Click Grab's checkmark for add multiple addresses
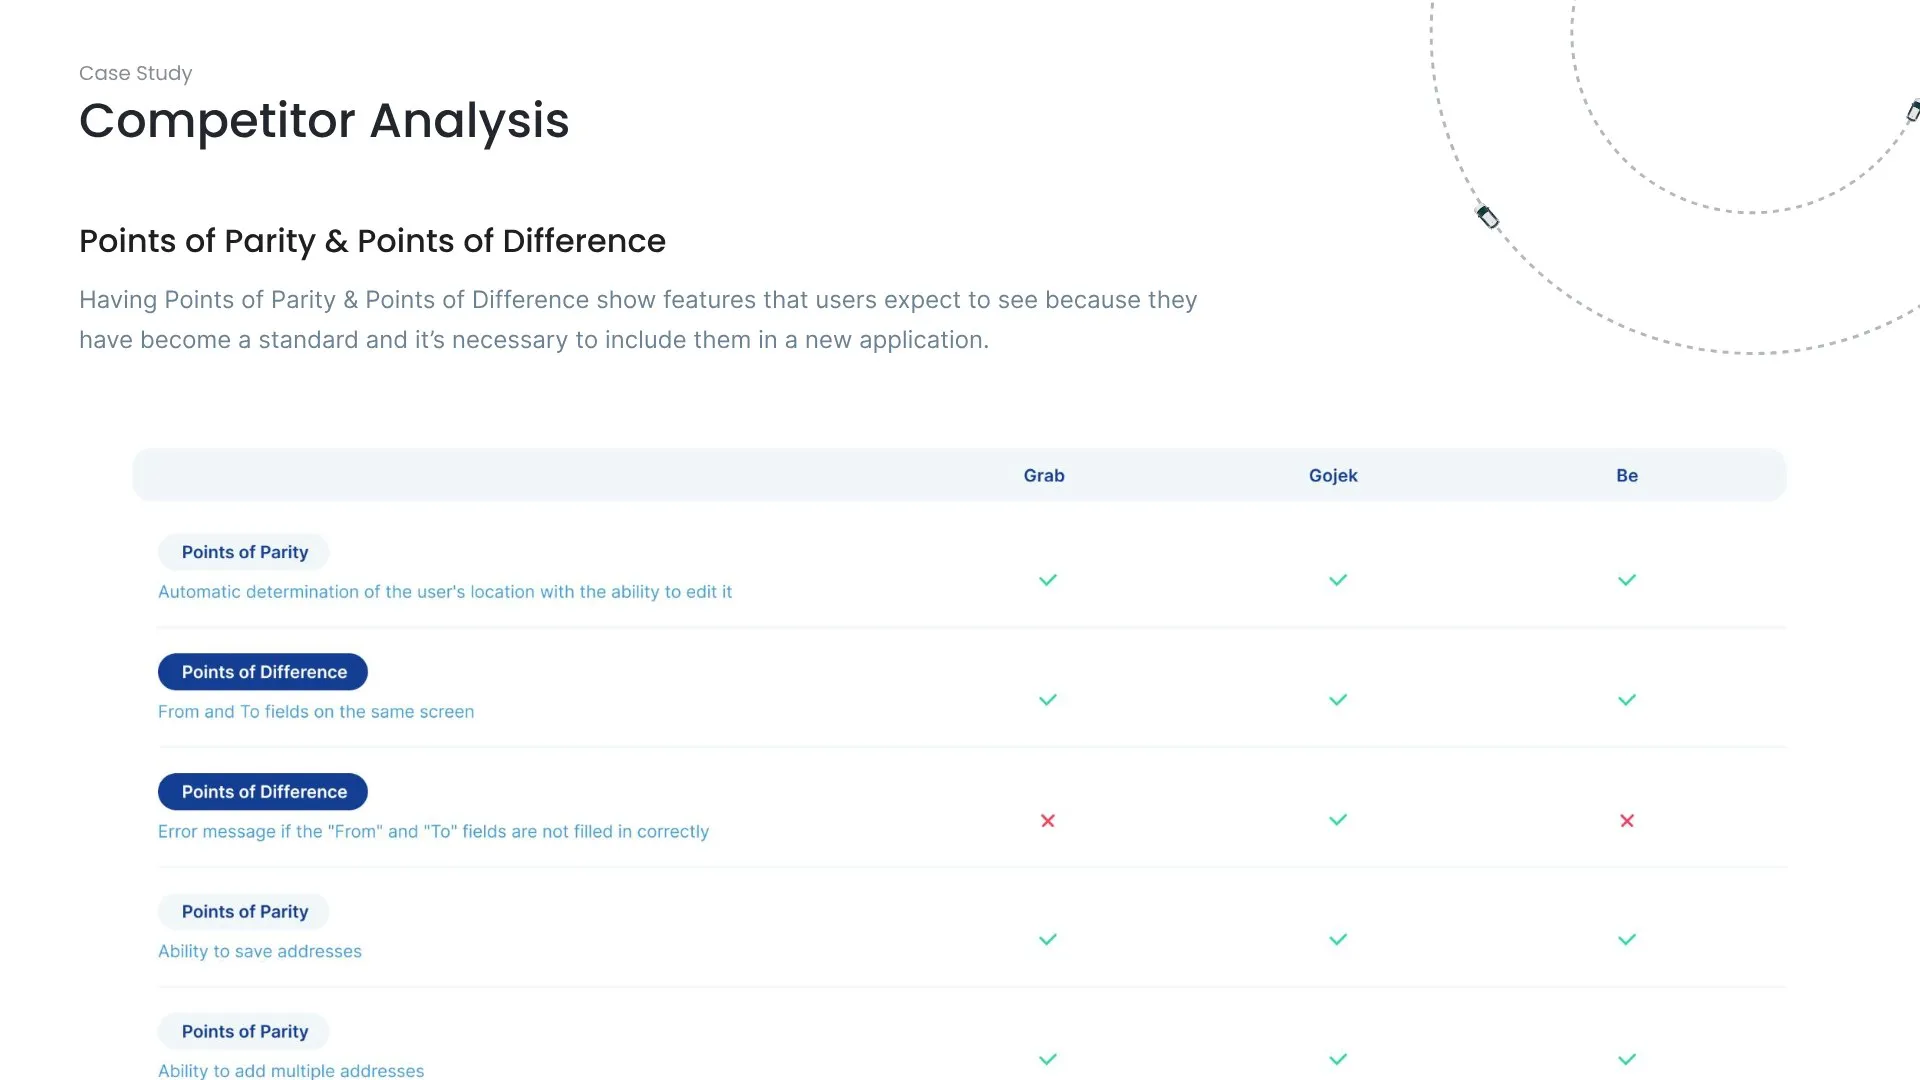 tap(1047, 1059)
